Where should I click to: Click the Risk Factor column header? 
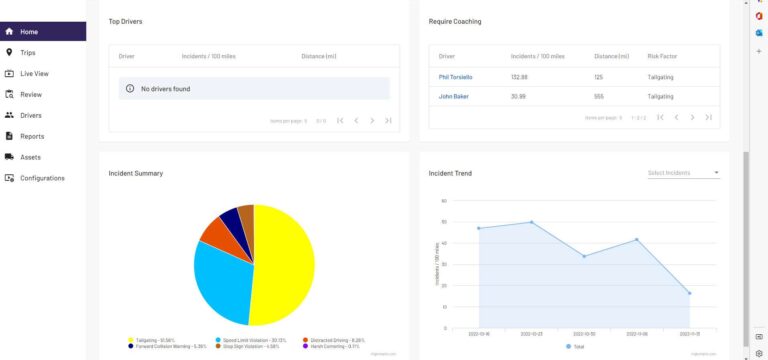(662, 56)
